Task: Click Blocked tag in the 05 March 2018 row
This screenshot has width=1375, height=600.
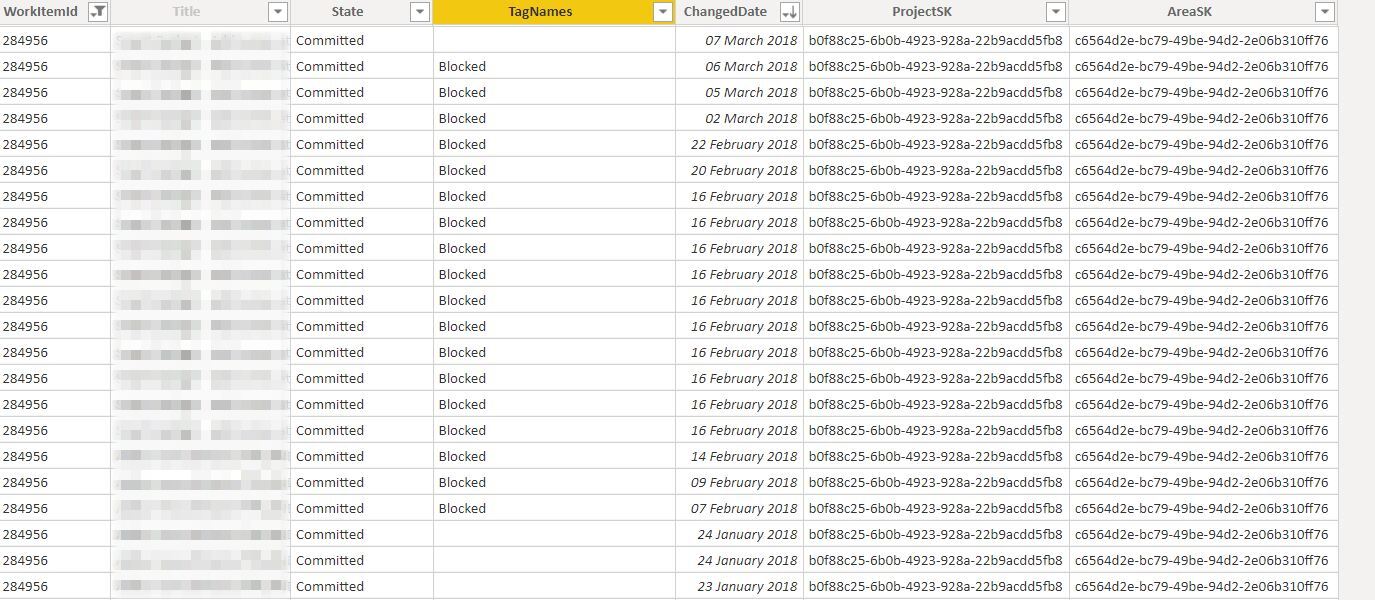Action: (462, 92)
